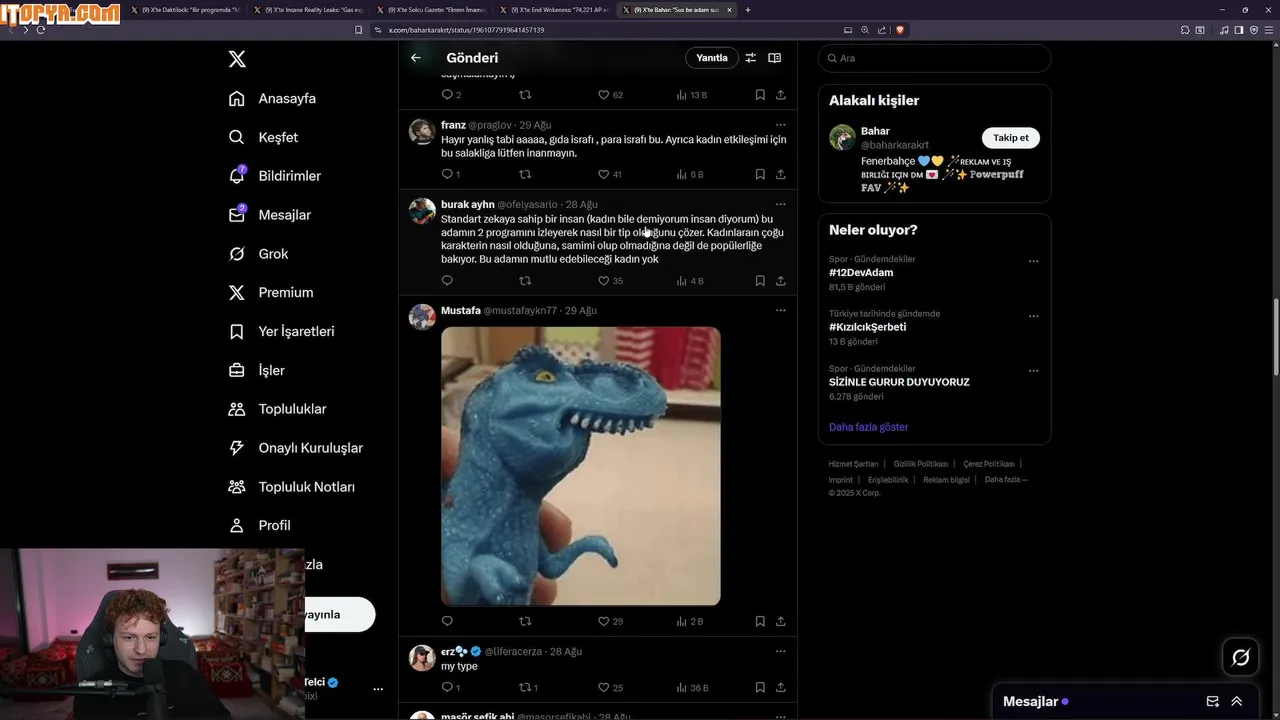Repost Mustafa's dinosaur post

tap(525, 621)
